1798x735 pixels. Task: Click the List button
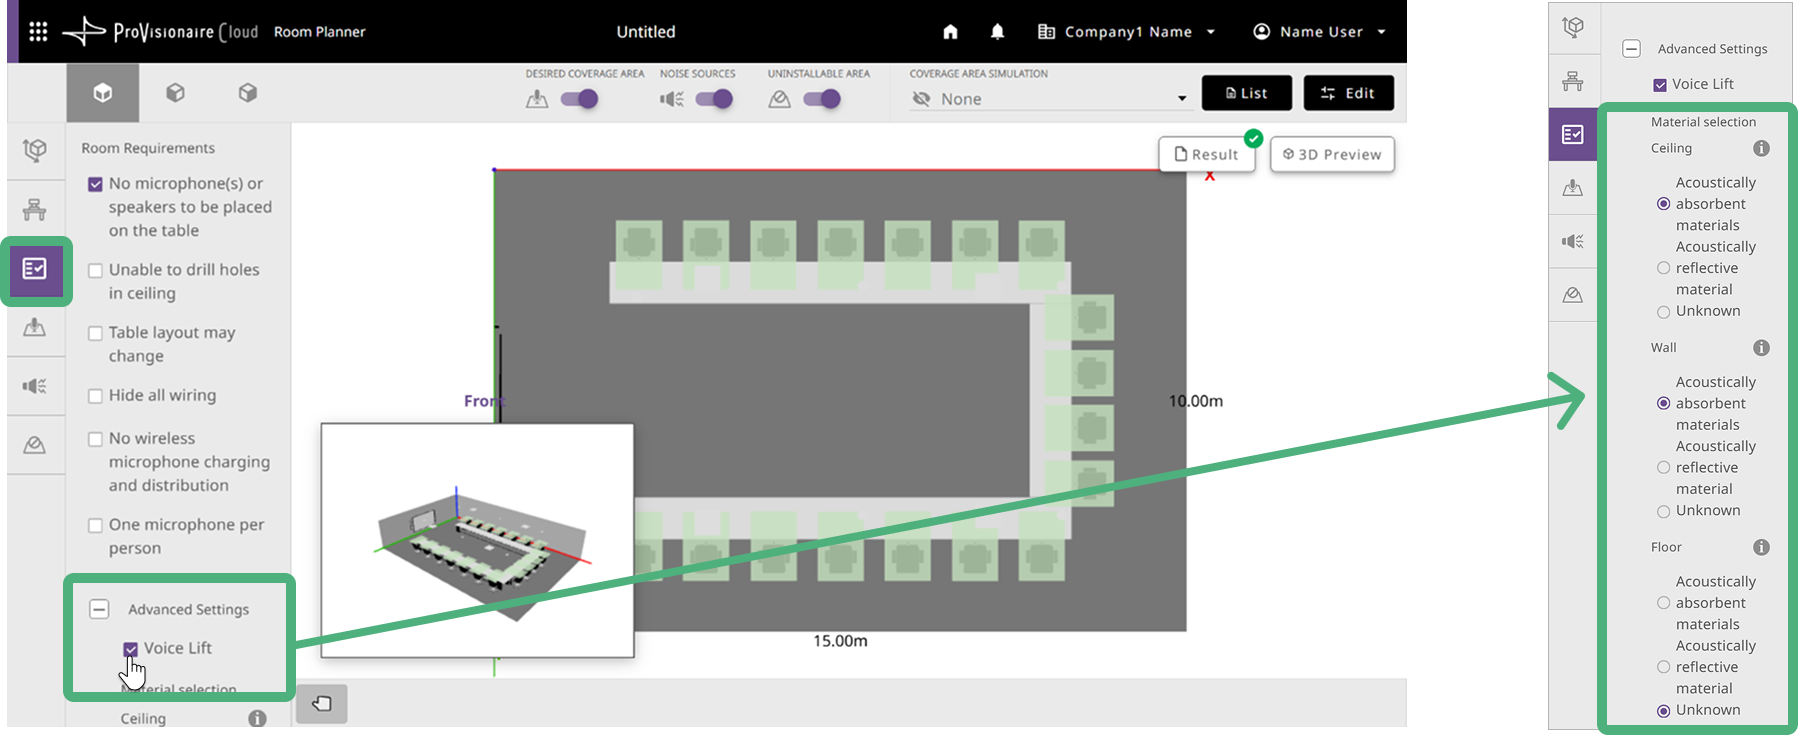1246,93
